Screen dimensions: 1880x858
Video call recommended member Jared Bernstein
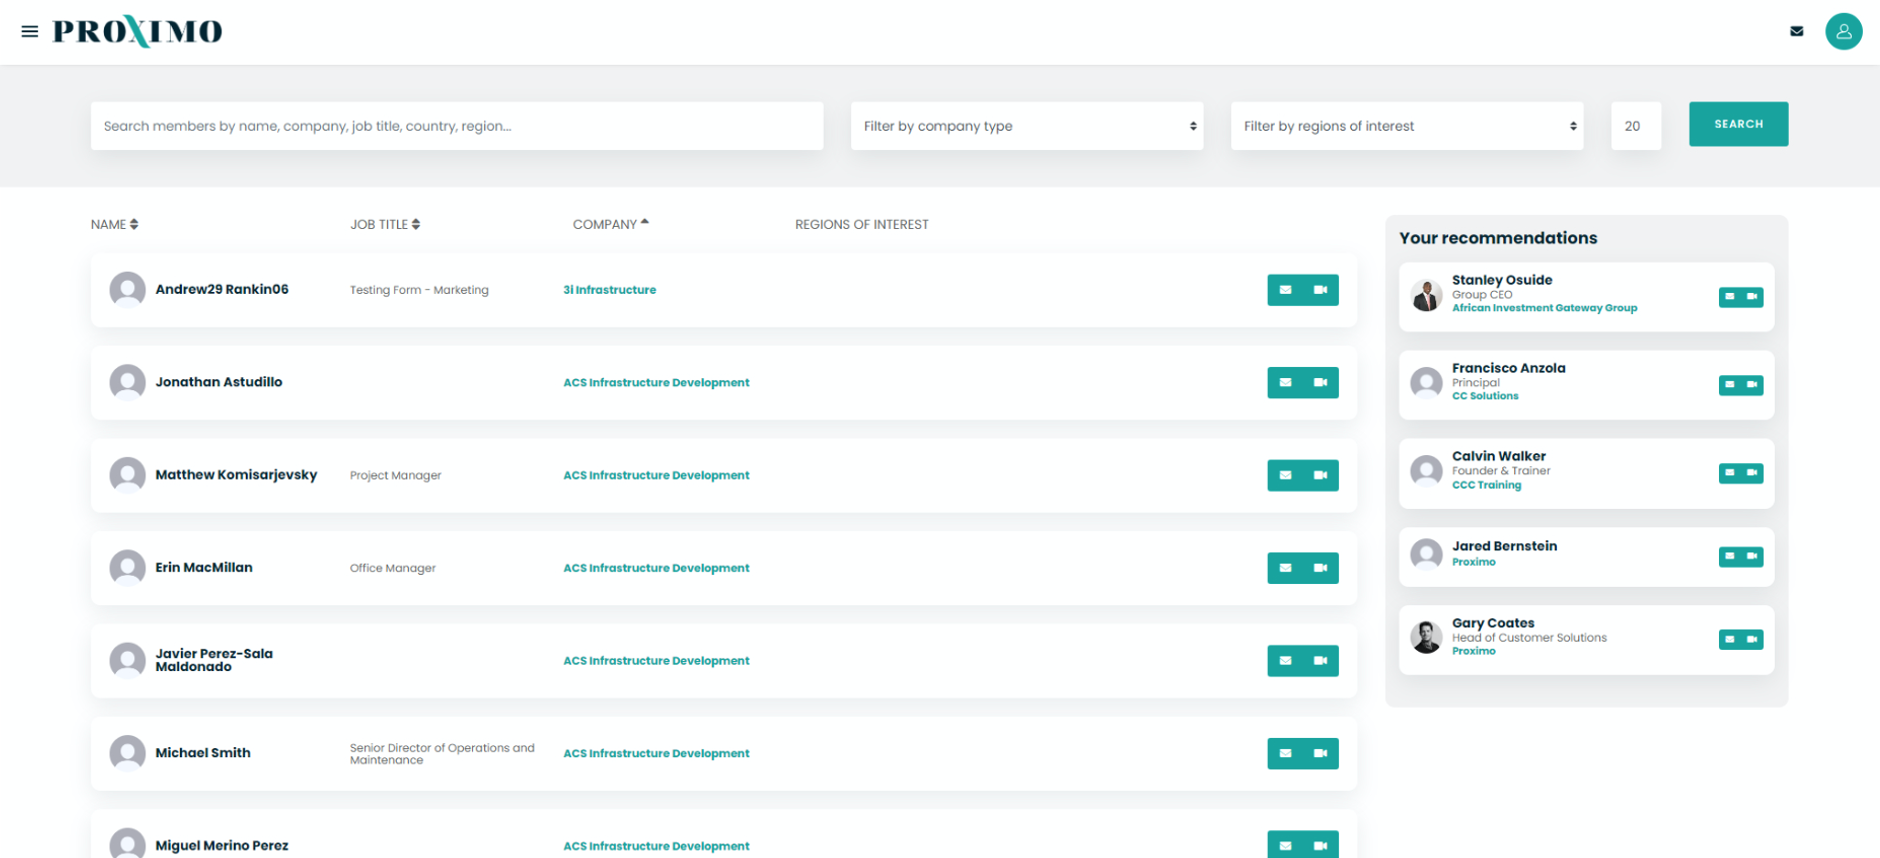1752,556
